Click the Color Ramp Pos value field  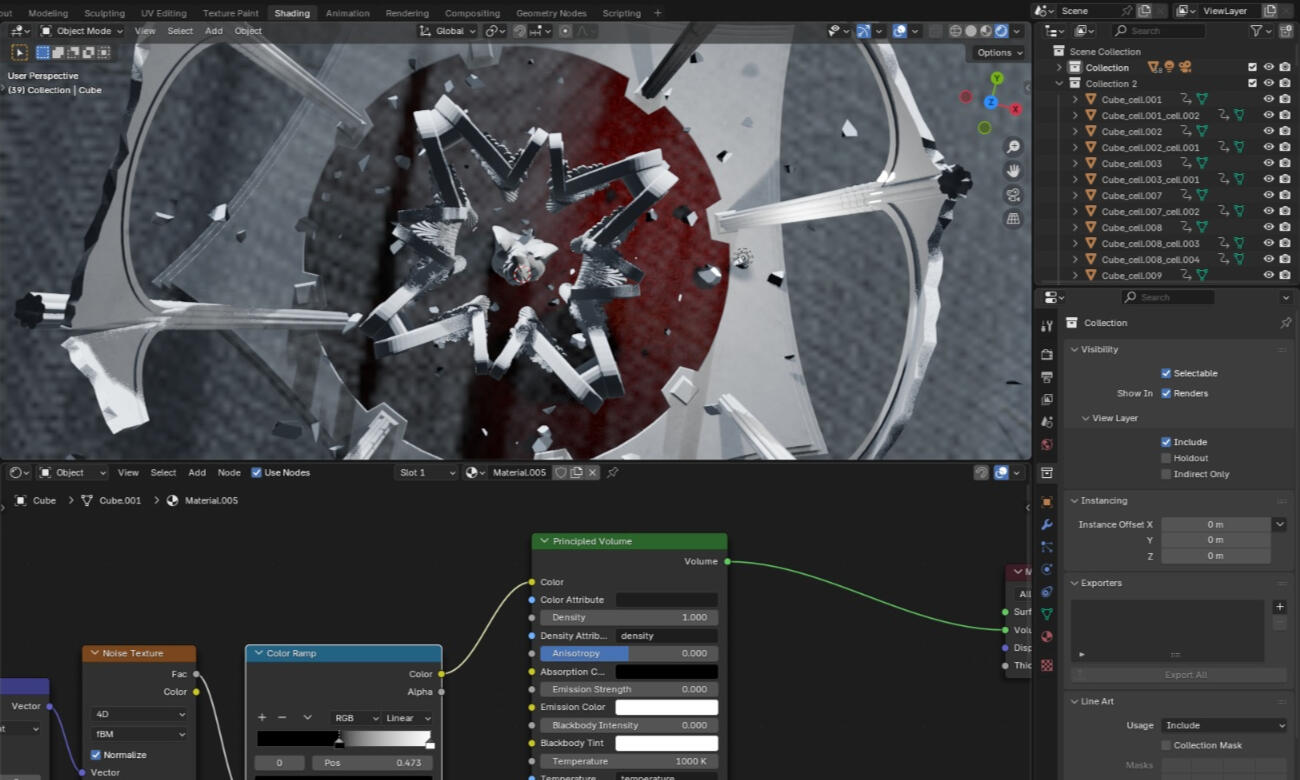tap(373, 763)
